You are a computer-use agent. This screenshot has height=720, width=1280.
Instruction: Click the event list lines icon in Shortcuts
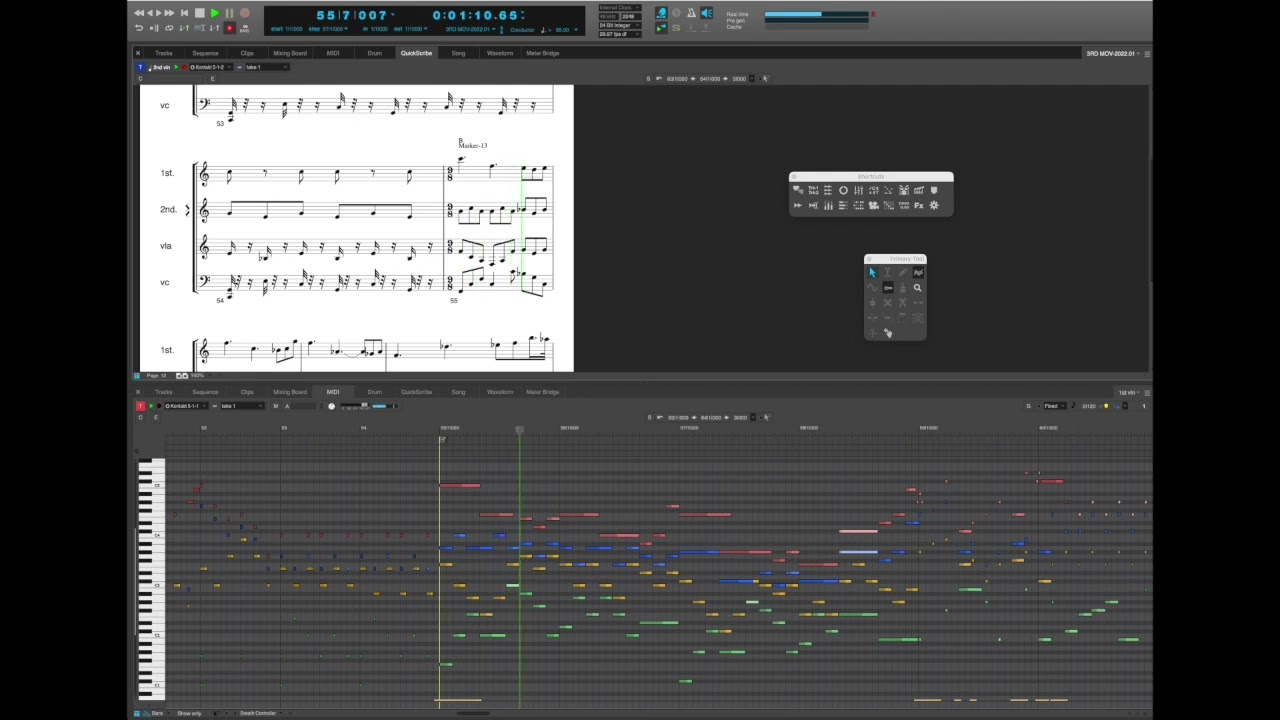click(843, 205)
